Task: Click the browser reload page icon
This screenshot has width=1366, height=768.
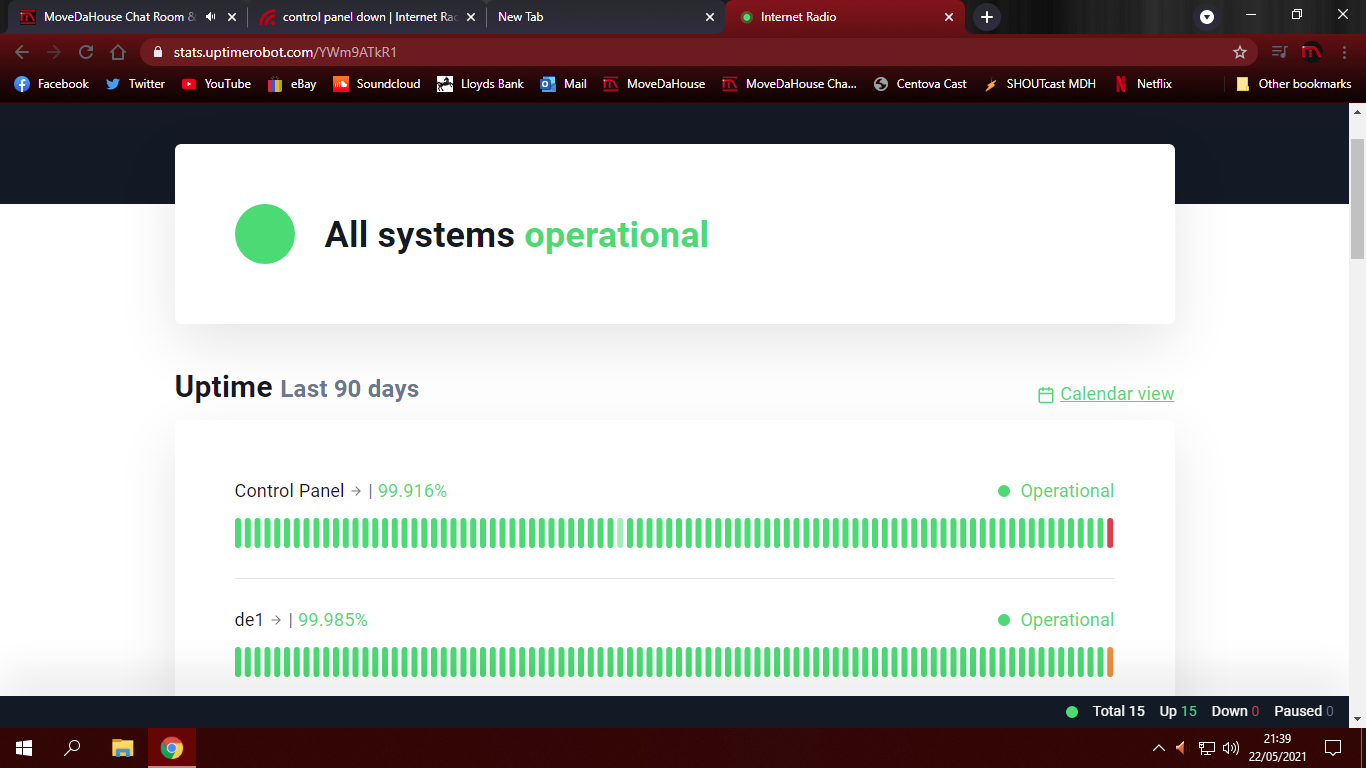Action: (86, 52)
